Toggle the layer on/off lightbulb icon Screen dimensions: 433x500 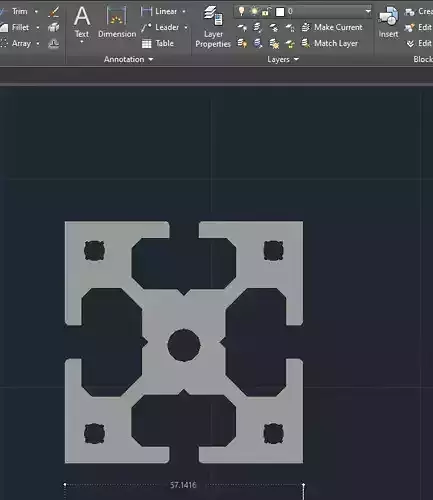(x=242, y=12)
